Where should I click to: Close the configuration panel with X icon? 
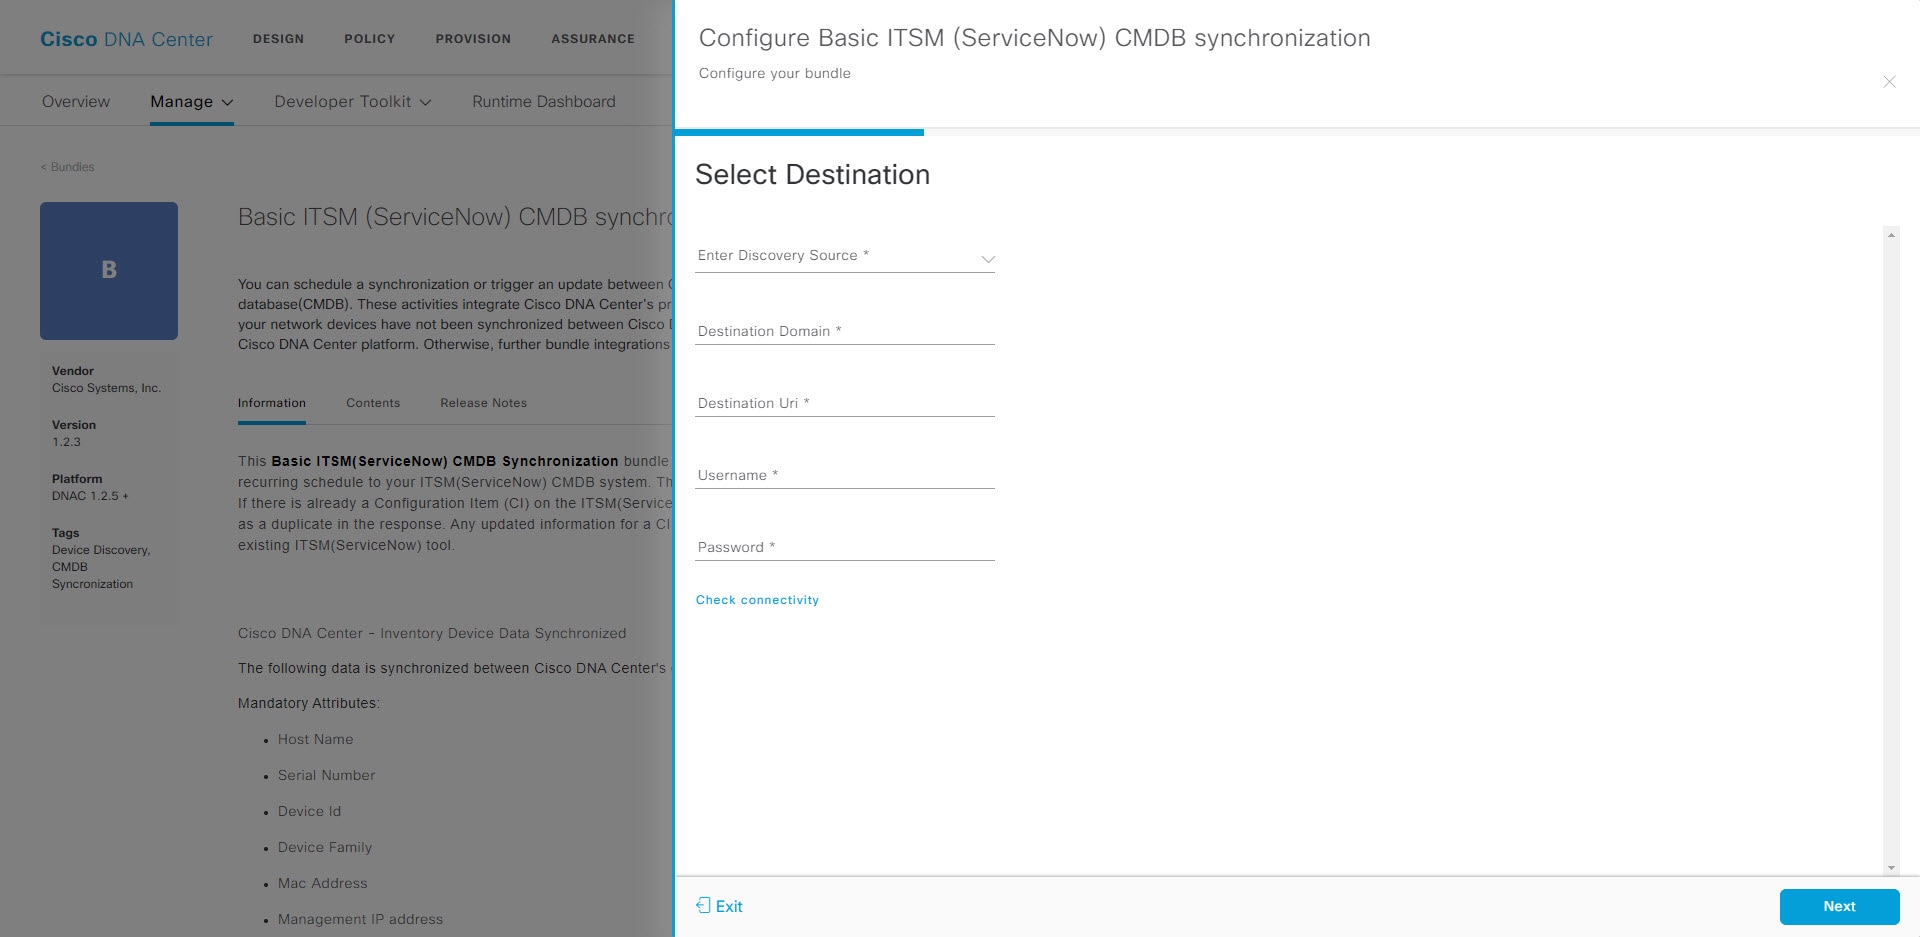pyautogui.click(x=1889, y=82)
